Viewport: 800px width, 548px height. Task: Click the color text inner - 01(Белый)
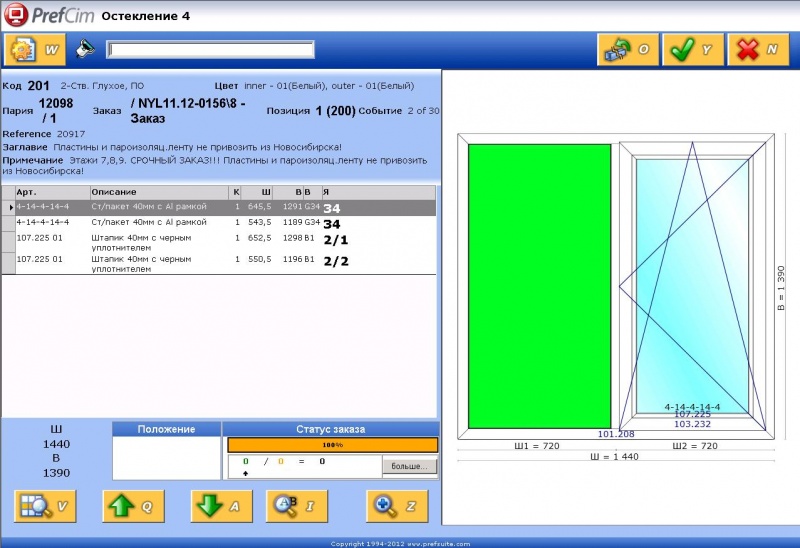click(284, 86)
